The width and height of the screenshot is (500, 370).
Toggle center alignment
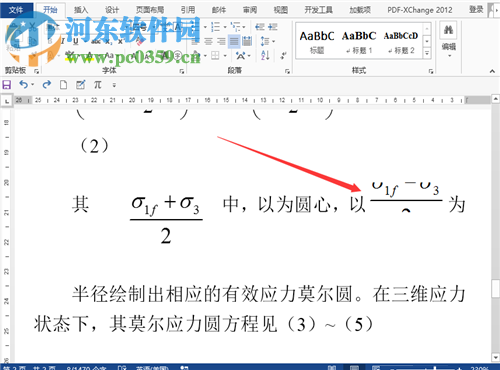208,41
